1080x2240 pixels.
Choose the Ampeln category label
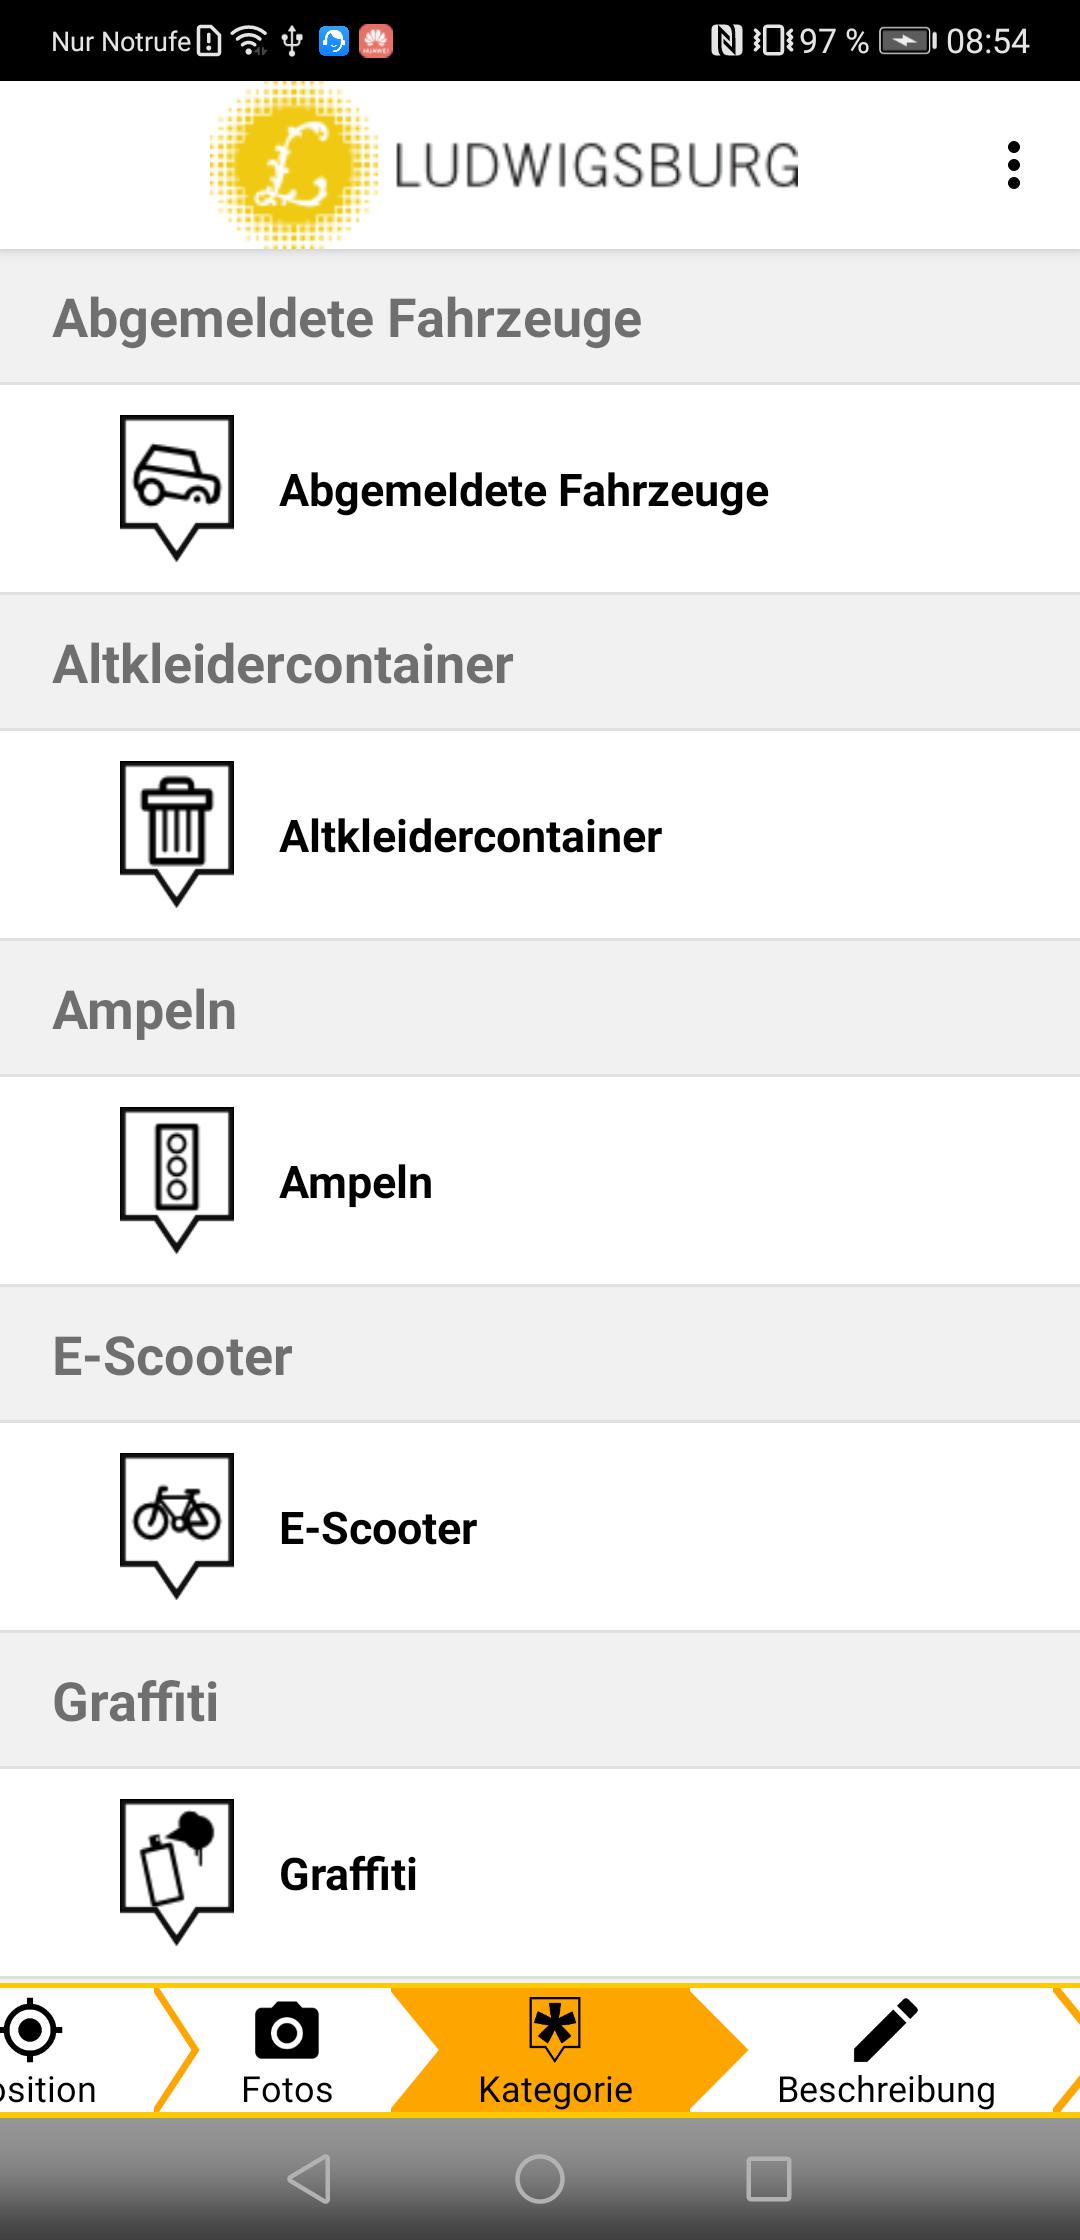pyautogui.click(x=356, y=1182)
